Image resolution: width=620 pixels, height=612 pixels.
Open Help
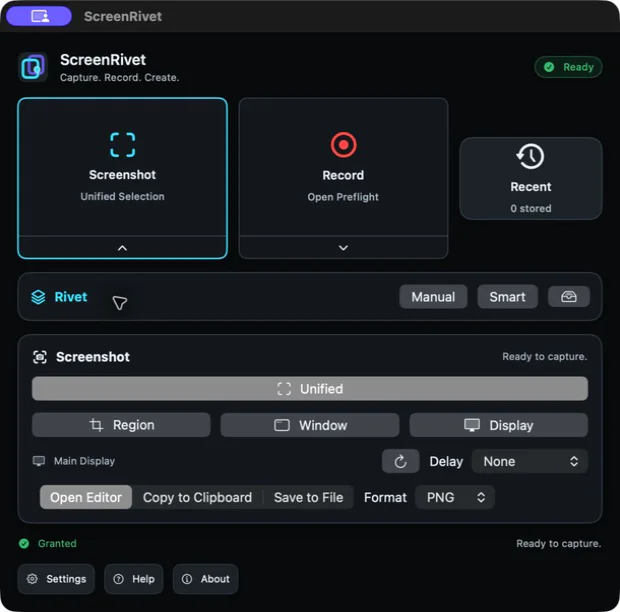[x=134, y=579]
